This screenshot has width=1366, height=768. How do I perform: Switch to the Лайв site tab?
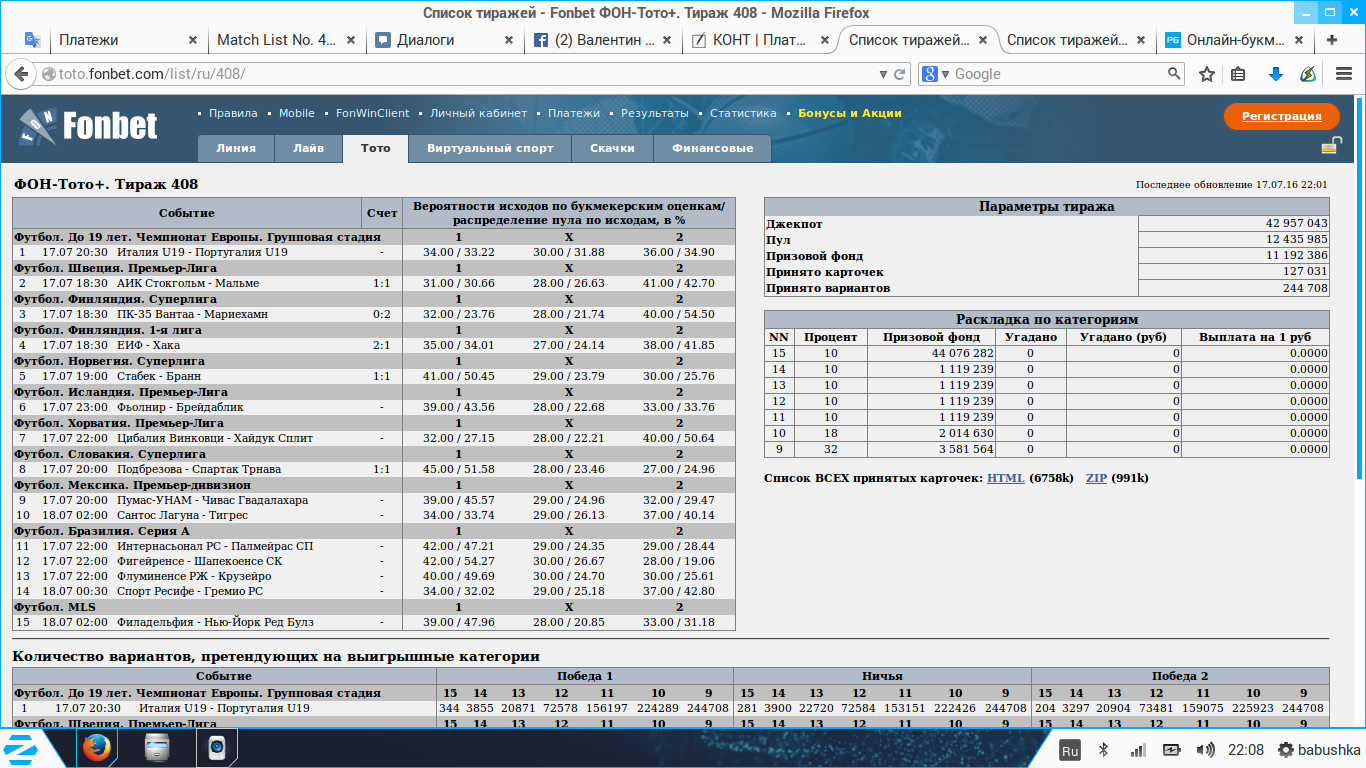309,148
